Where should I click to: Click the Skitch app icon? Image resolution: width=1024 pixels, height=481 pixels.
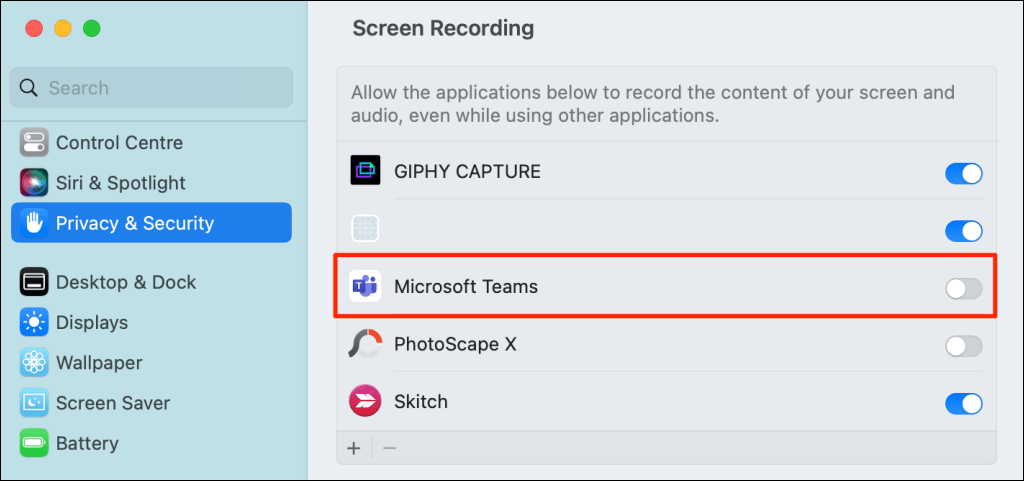(364, 402)
